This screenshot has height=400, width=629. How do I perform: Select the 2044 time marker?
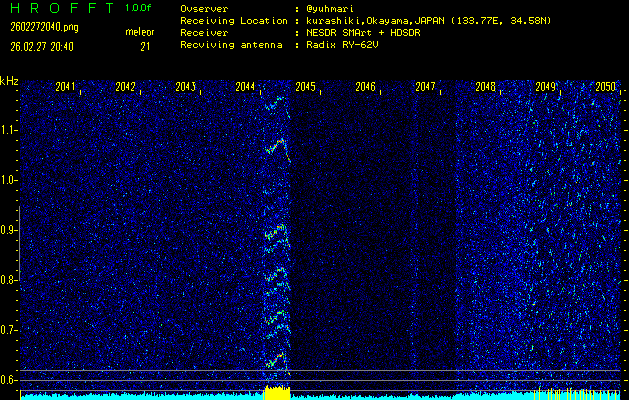246,88
